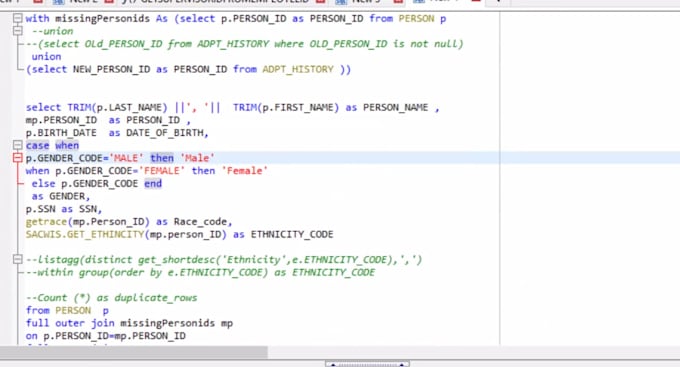The image size is (680, 367).
Task: Click 'p.PERSON_ID=mp.PERSON_ID' join condition
Action: [x=114, y=336]
